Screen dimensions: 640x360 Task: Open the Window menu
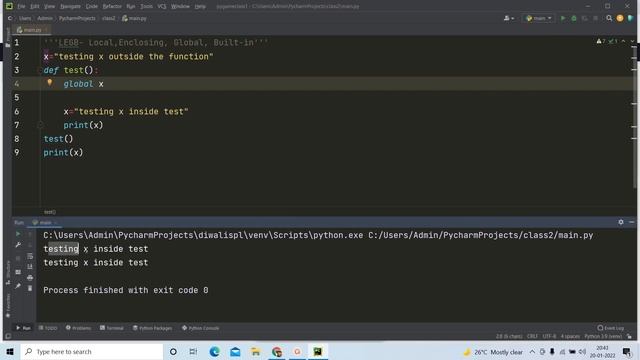(180, 7)
